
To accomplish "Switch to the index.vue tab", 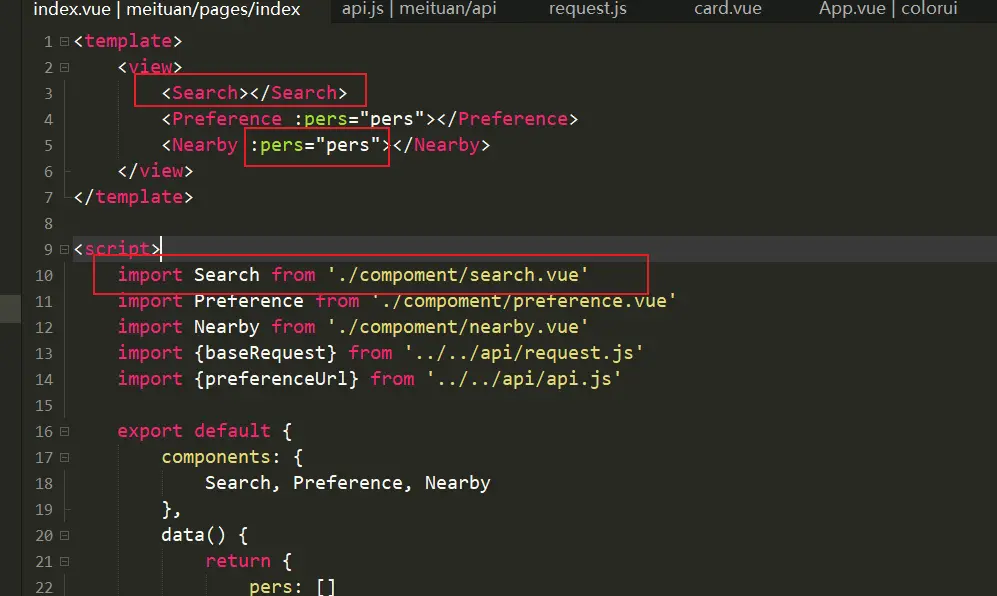I will (x=167, y=10).
